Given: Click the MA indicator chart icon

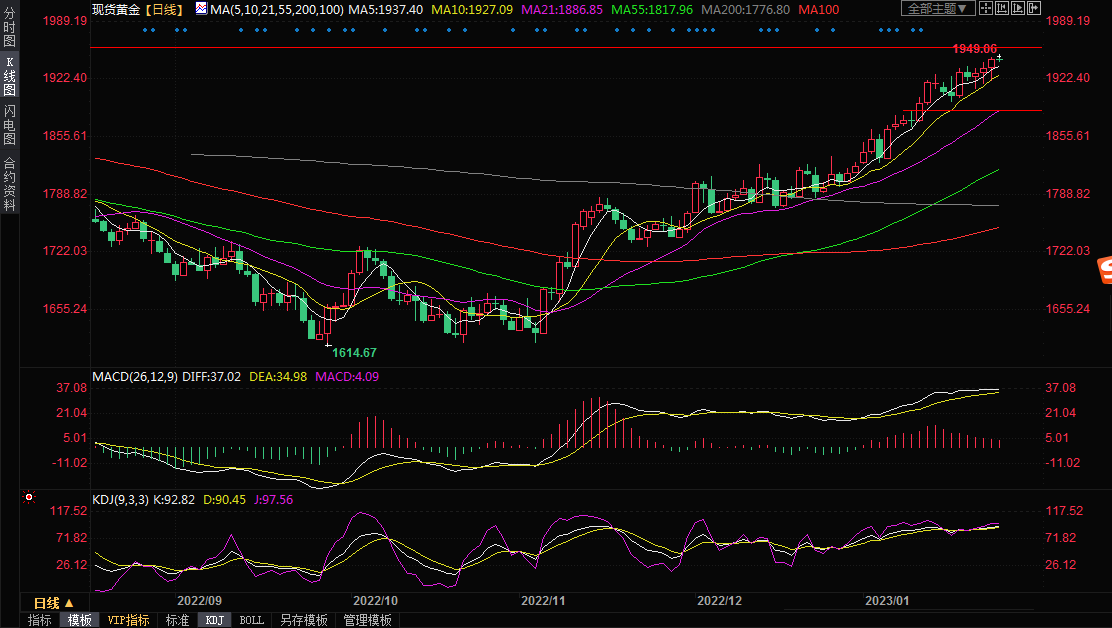Looking at the screenshot, I should (201, 9).
